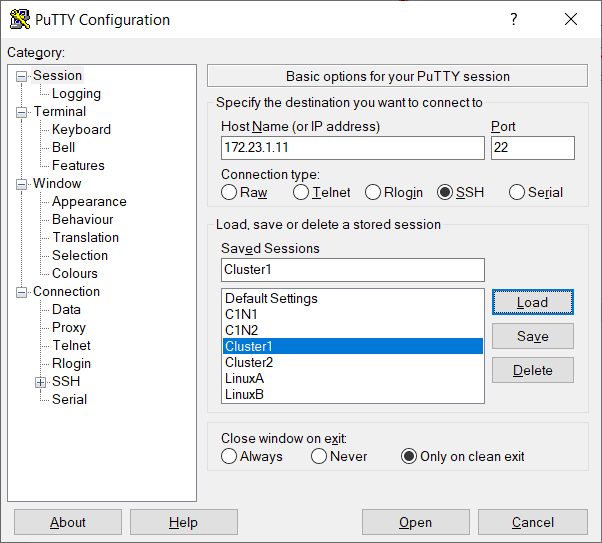The image size is (602, 543).
Task: Click the title bar help question mark
Action: 513,20
